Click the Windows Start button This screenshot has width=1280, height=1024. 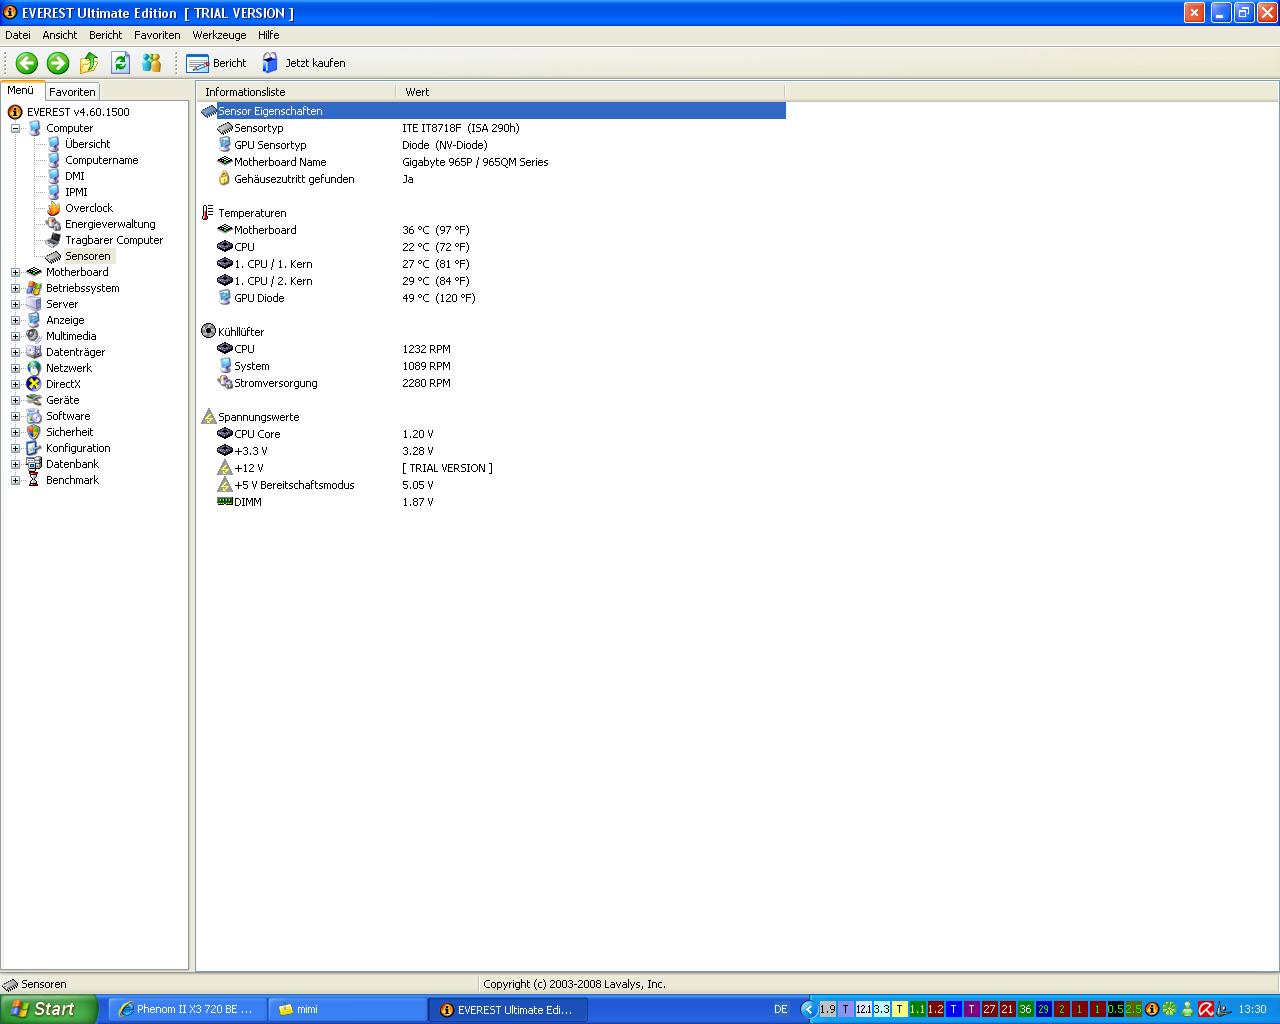coord(49,1009)
